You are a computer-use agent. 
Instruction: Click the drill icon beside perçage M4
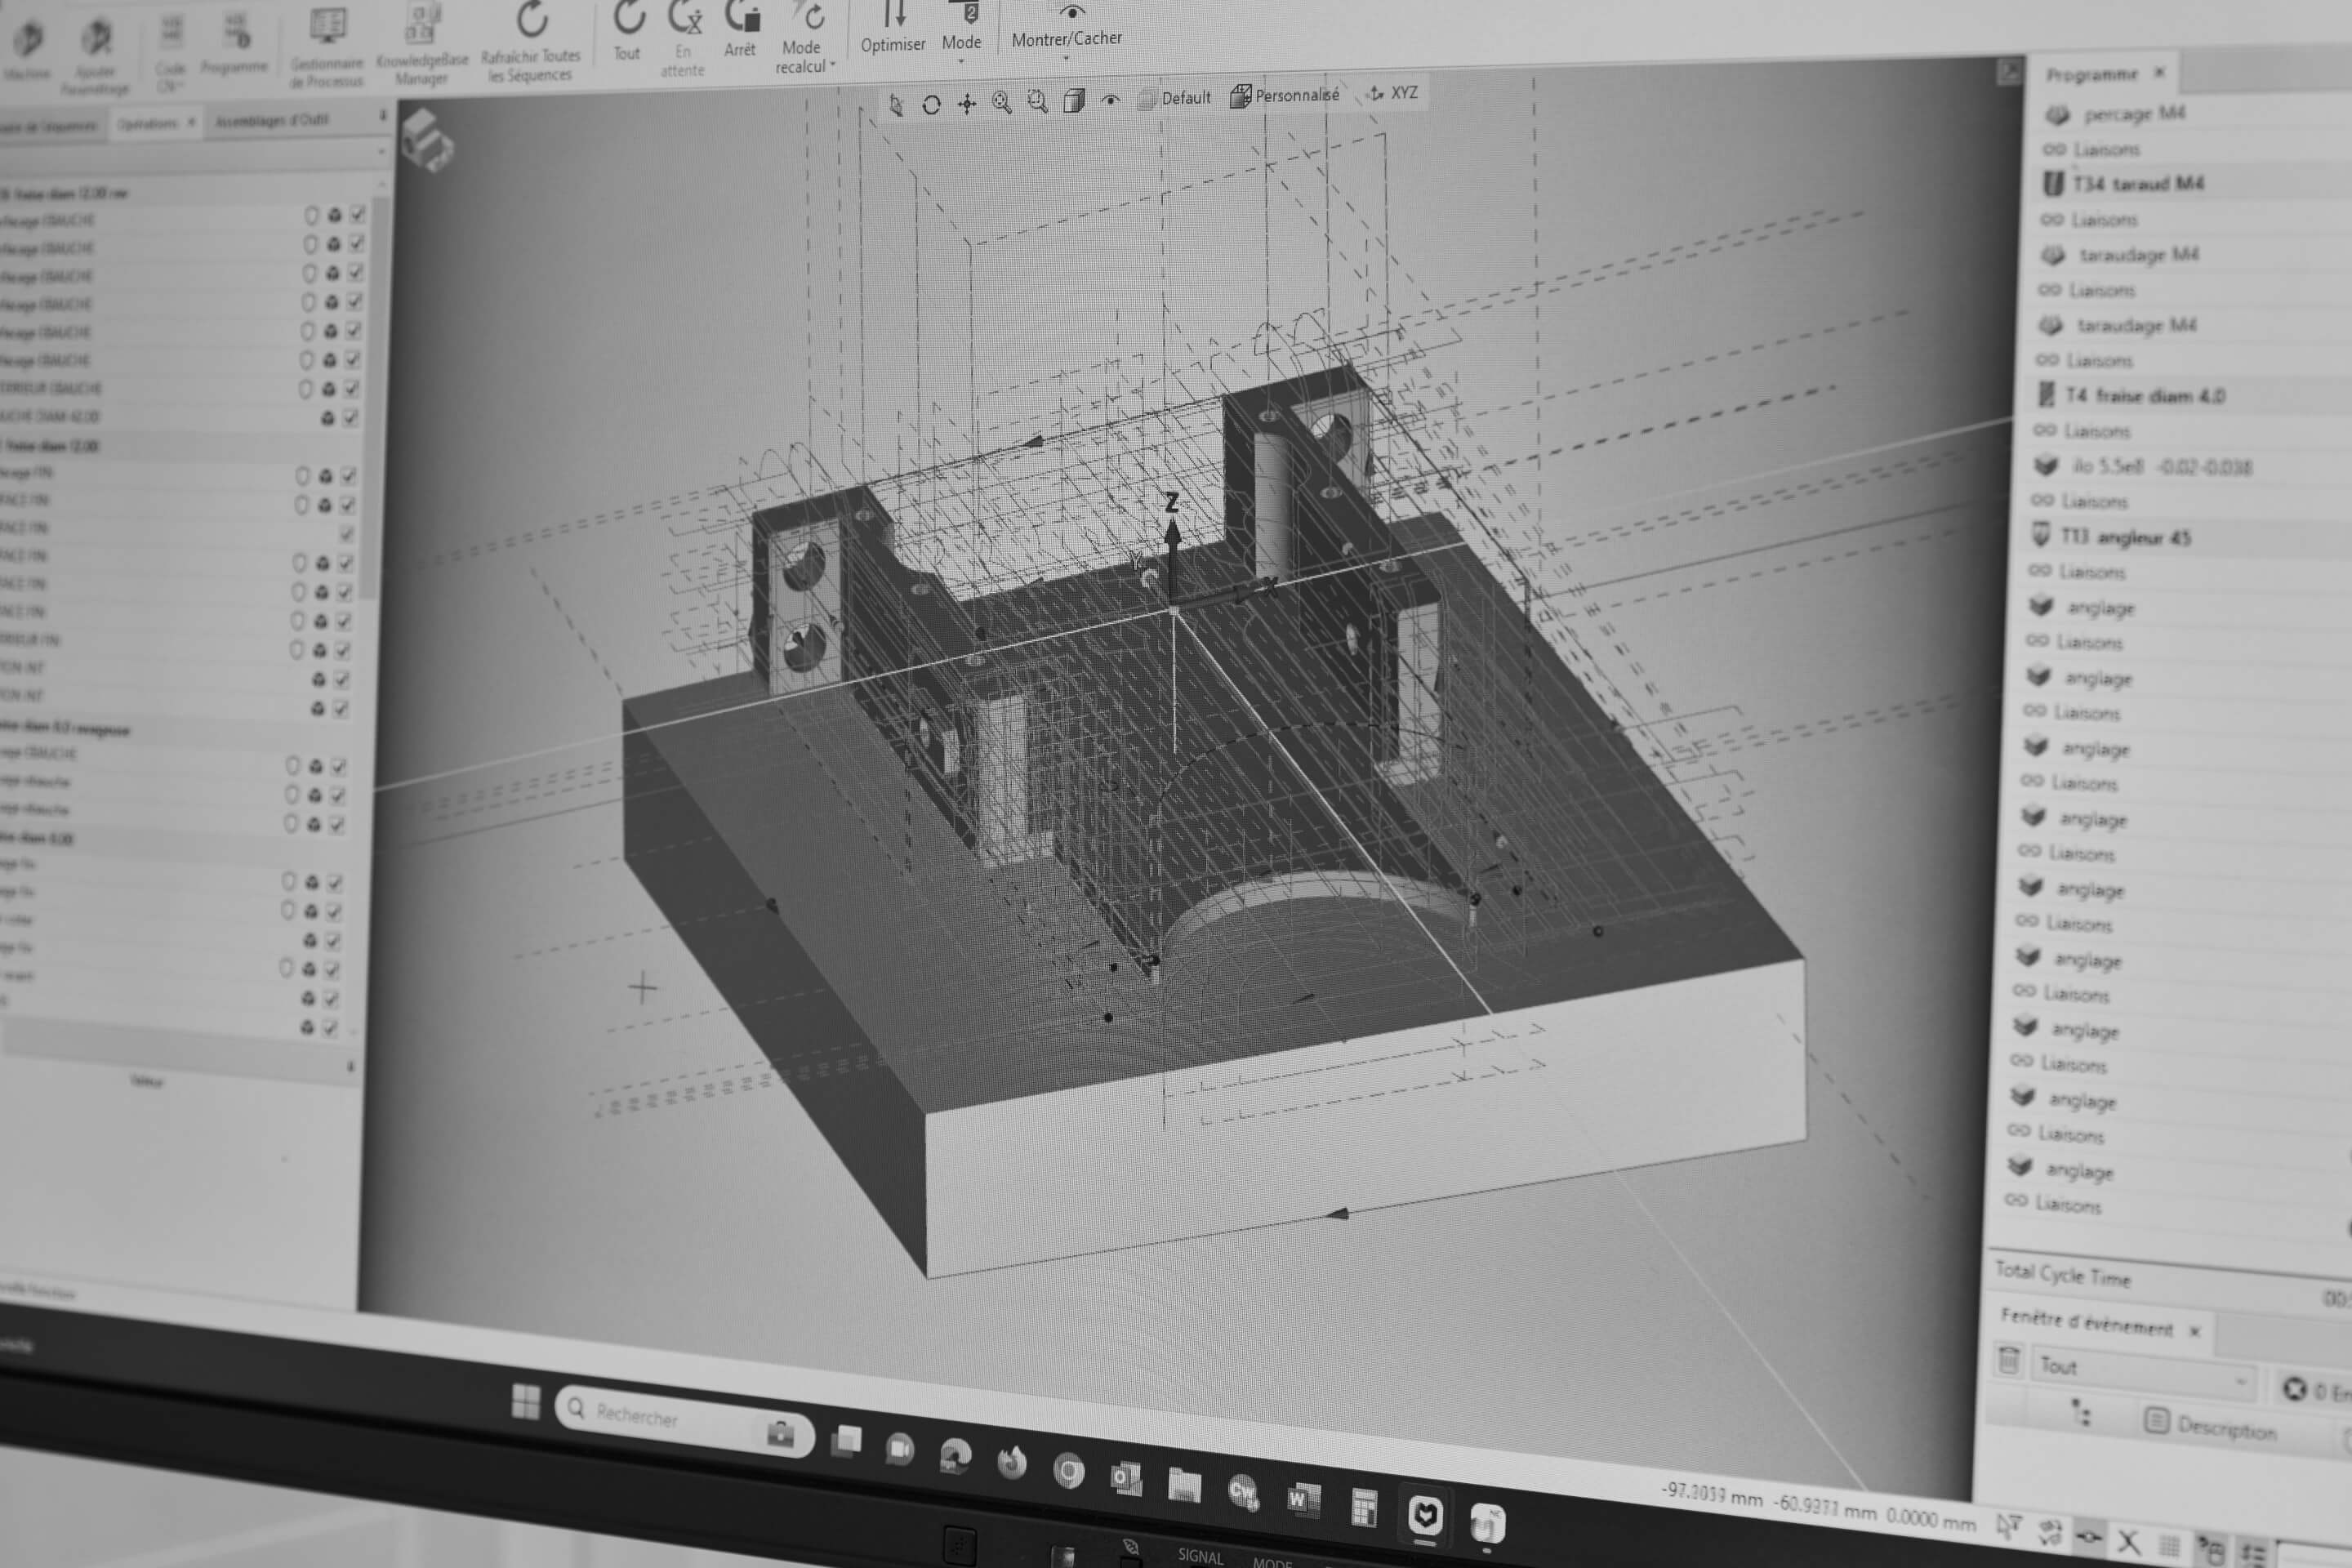(2058, 115)
